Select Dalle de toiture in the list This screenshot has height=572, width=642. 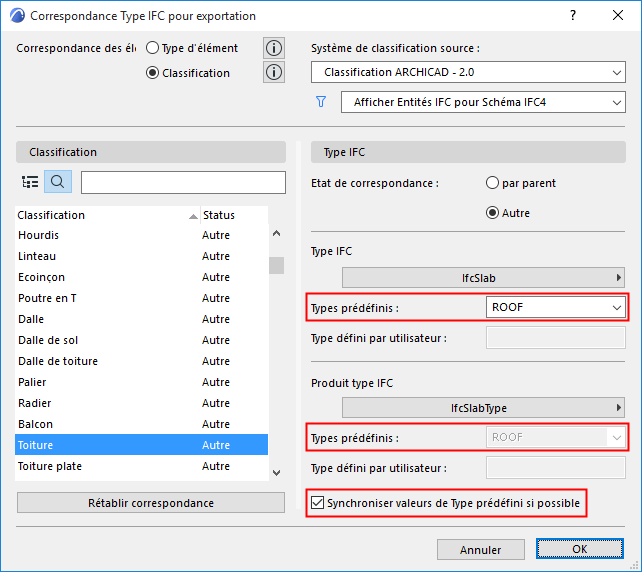58,361
